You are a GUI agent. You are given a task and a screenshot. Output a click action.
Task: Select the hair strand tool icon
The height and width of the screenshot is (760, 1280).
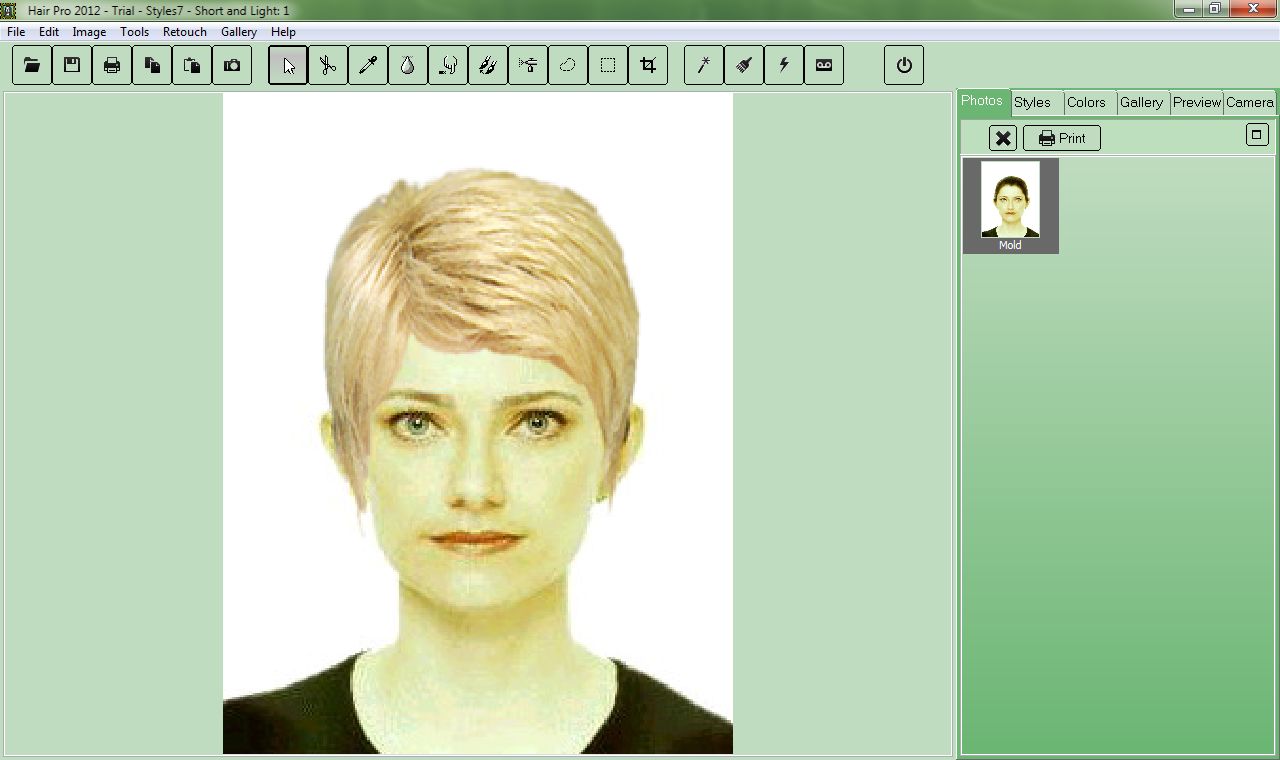coord(448,65)
